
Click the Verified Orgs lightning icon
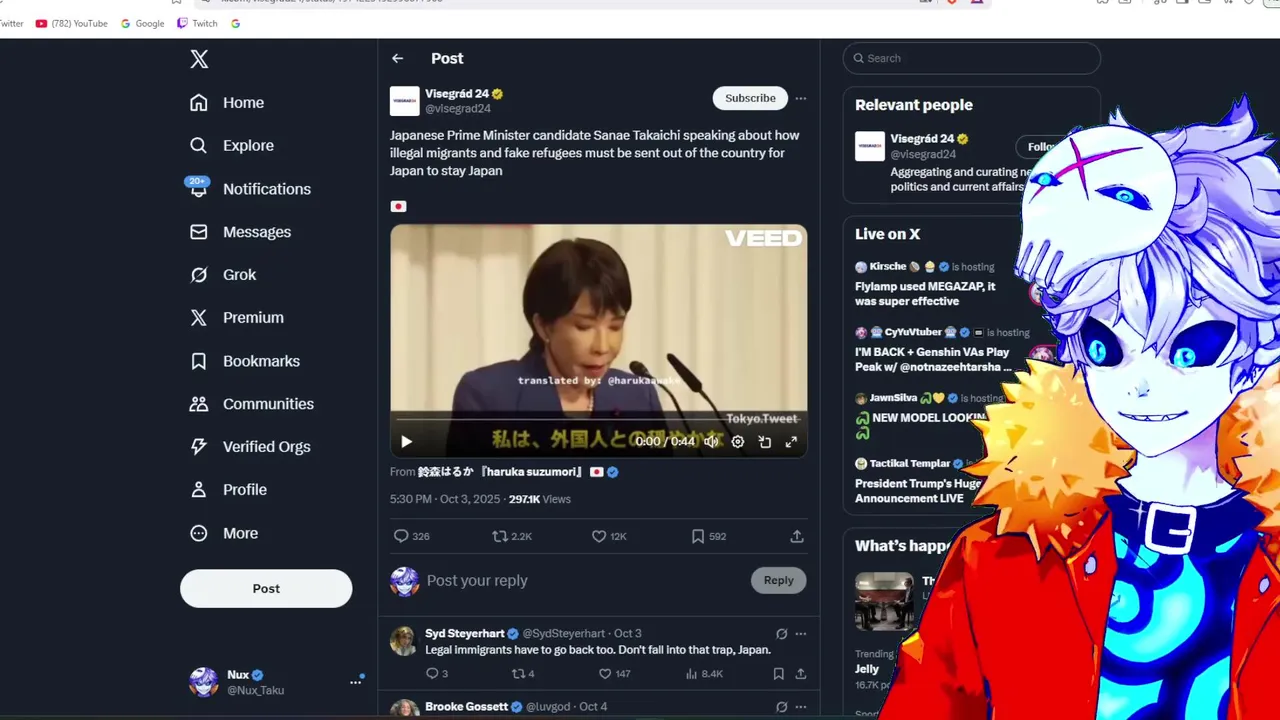[199, 447]
